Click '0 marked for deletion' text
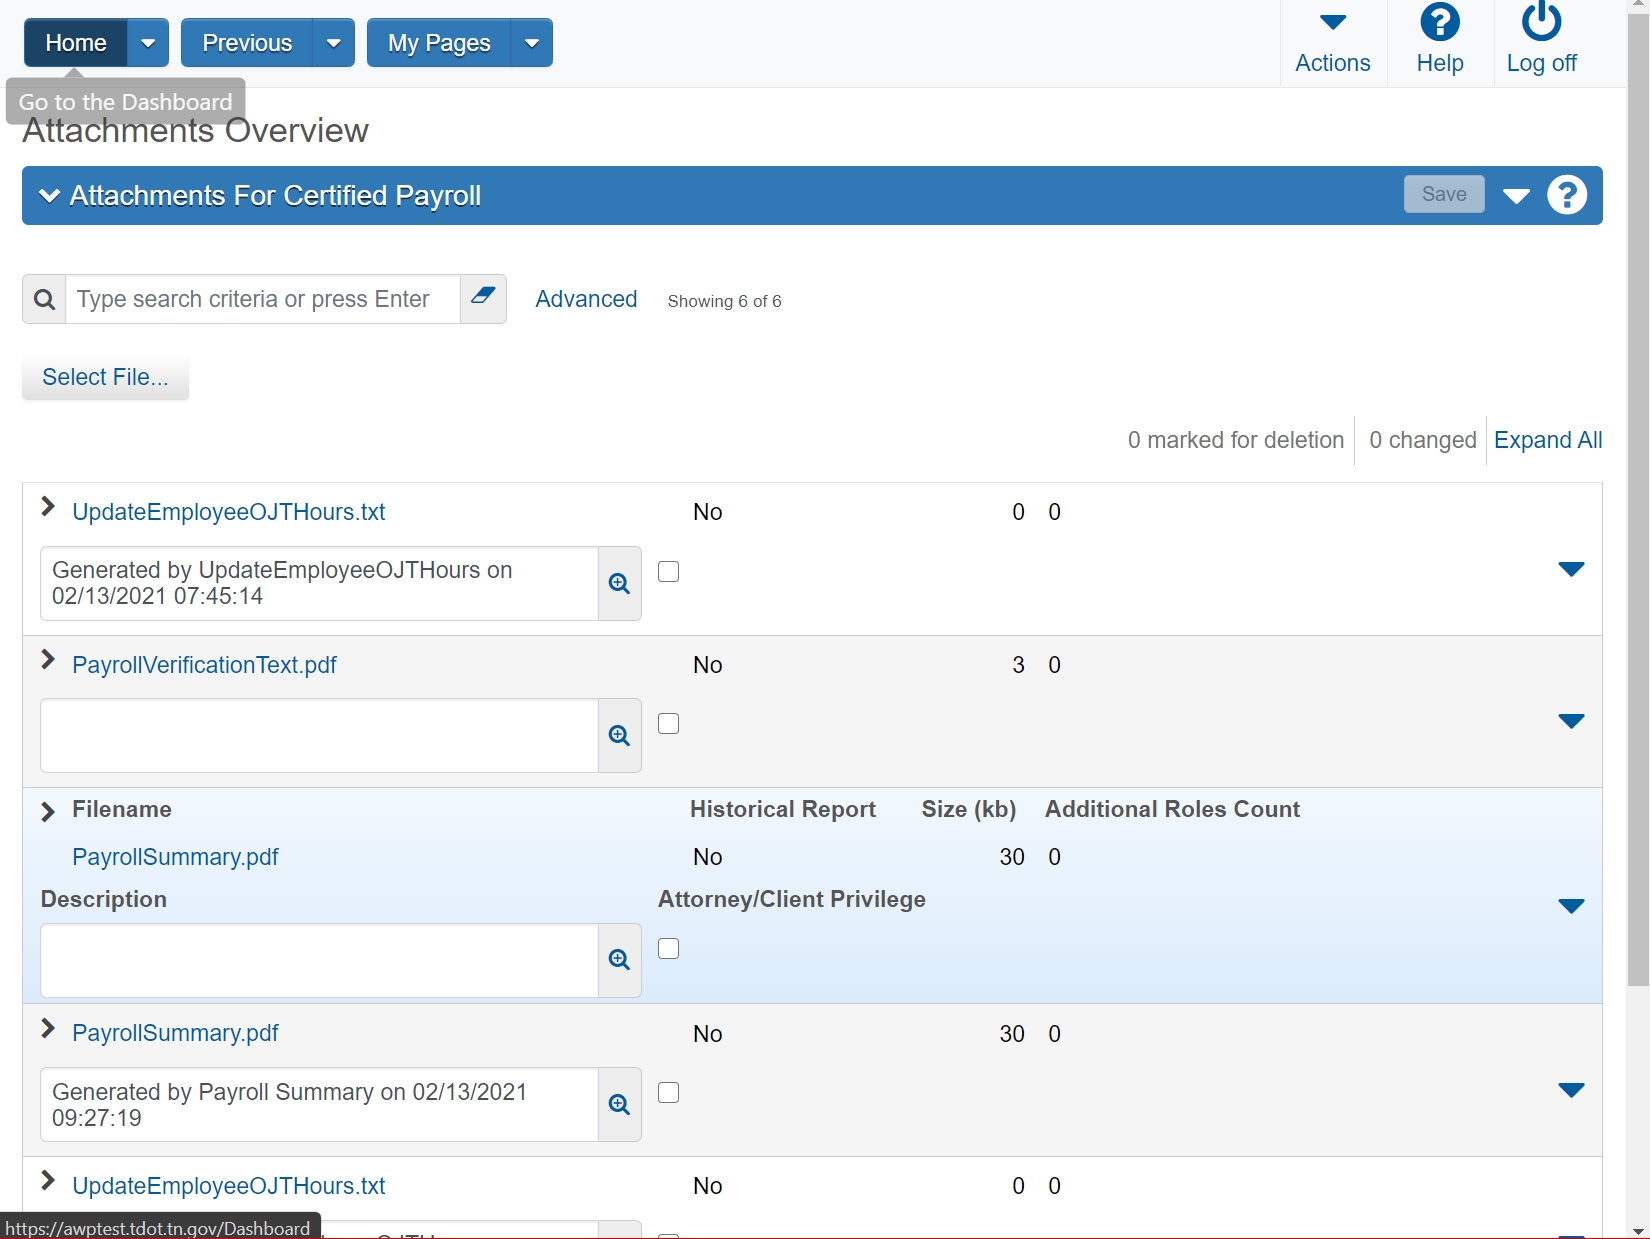This screenshot has height=1239, width=1650. [x=1236, y=440]
